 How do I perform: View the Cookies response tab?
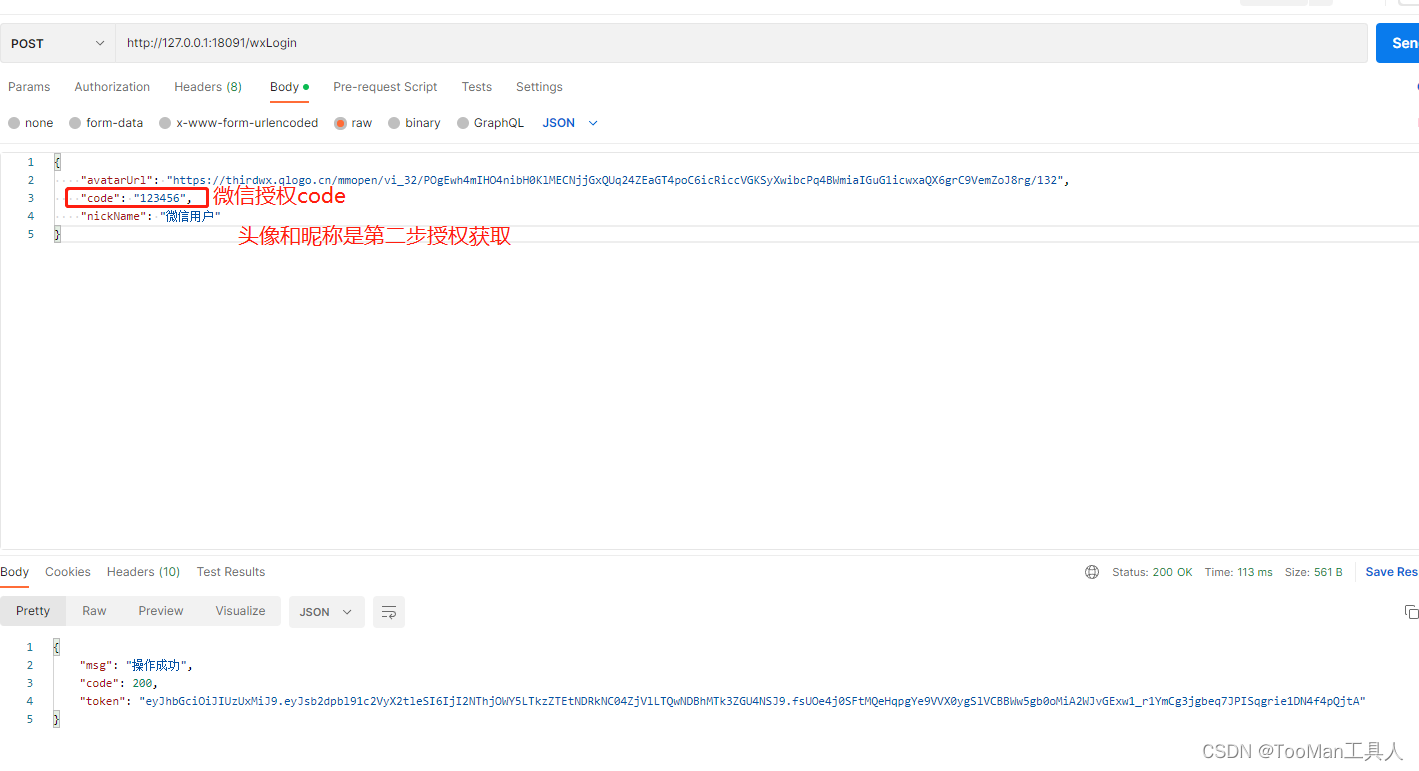67,572
